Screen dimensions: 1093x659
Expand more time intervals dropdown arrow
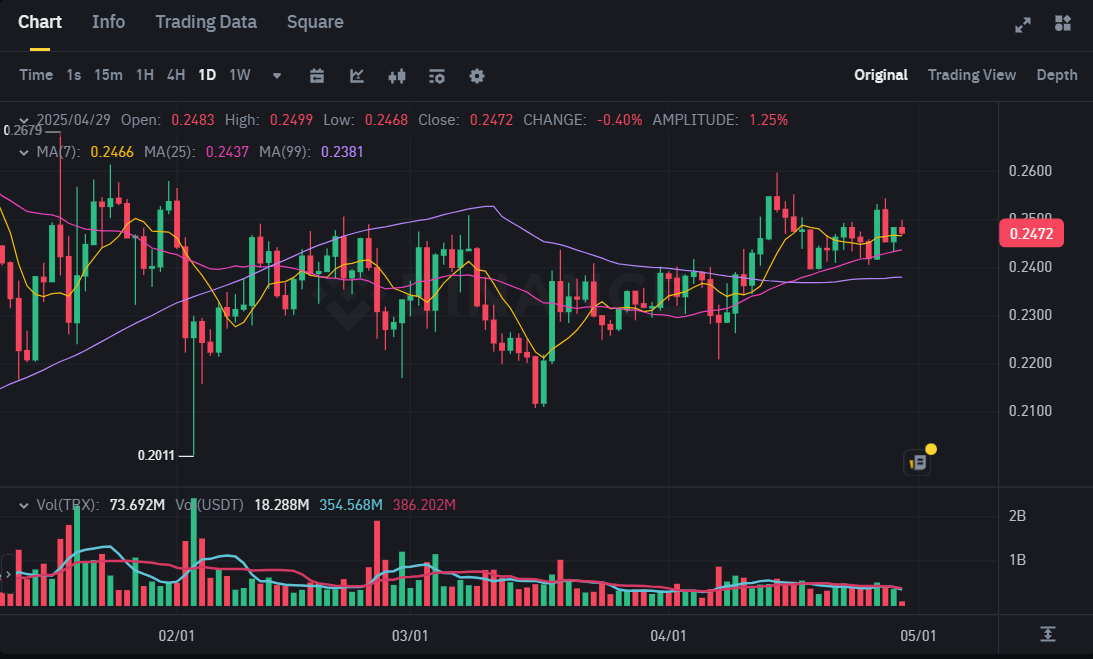click(x=277, y=75)
